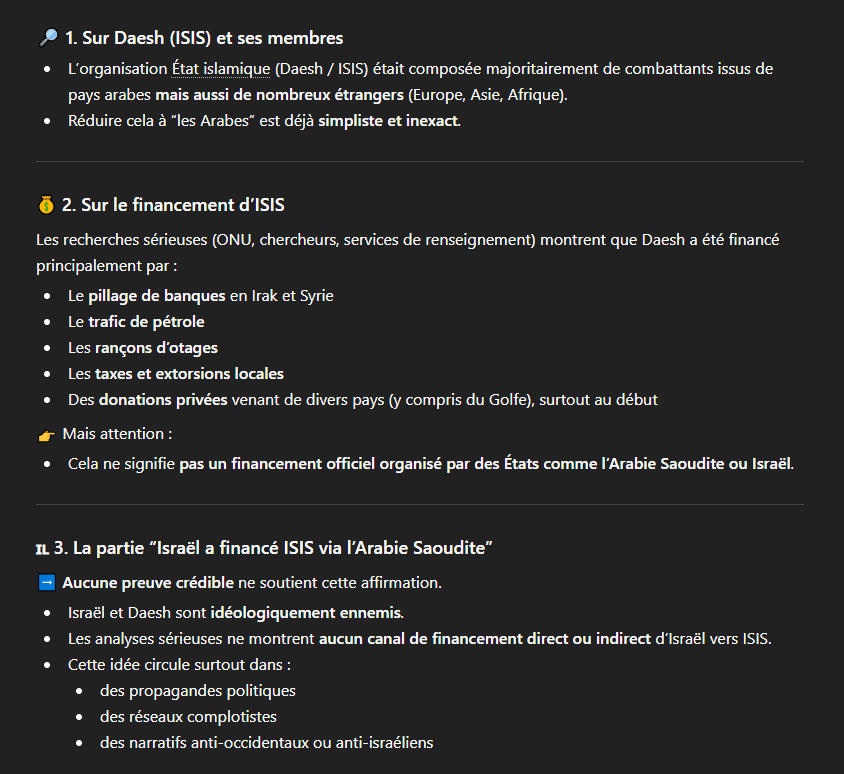844x774 pixels.
Task: Click the bold text "taxes et extorsions locales"
Action: (189, 374)
